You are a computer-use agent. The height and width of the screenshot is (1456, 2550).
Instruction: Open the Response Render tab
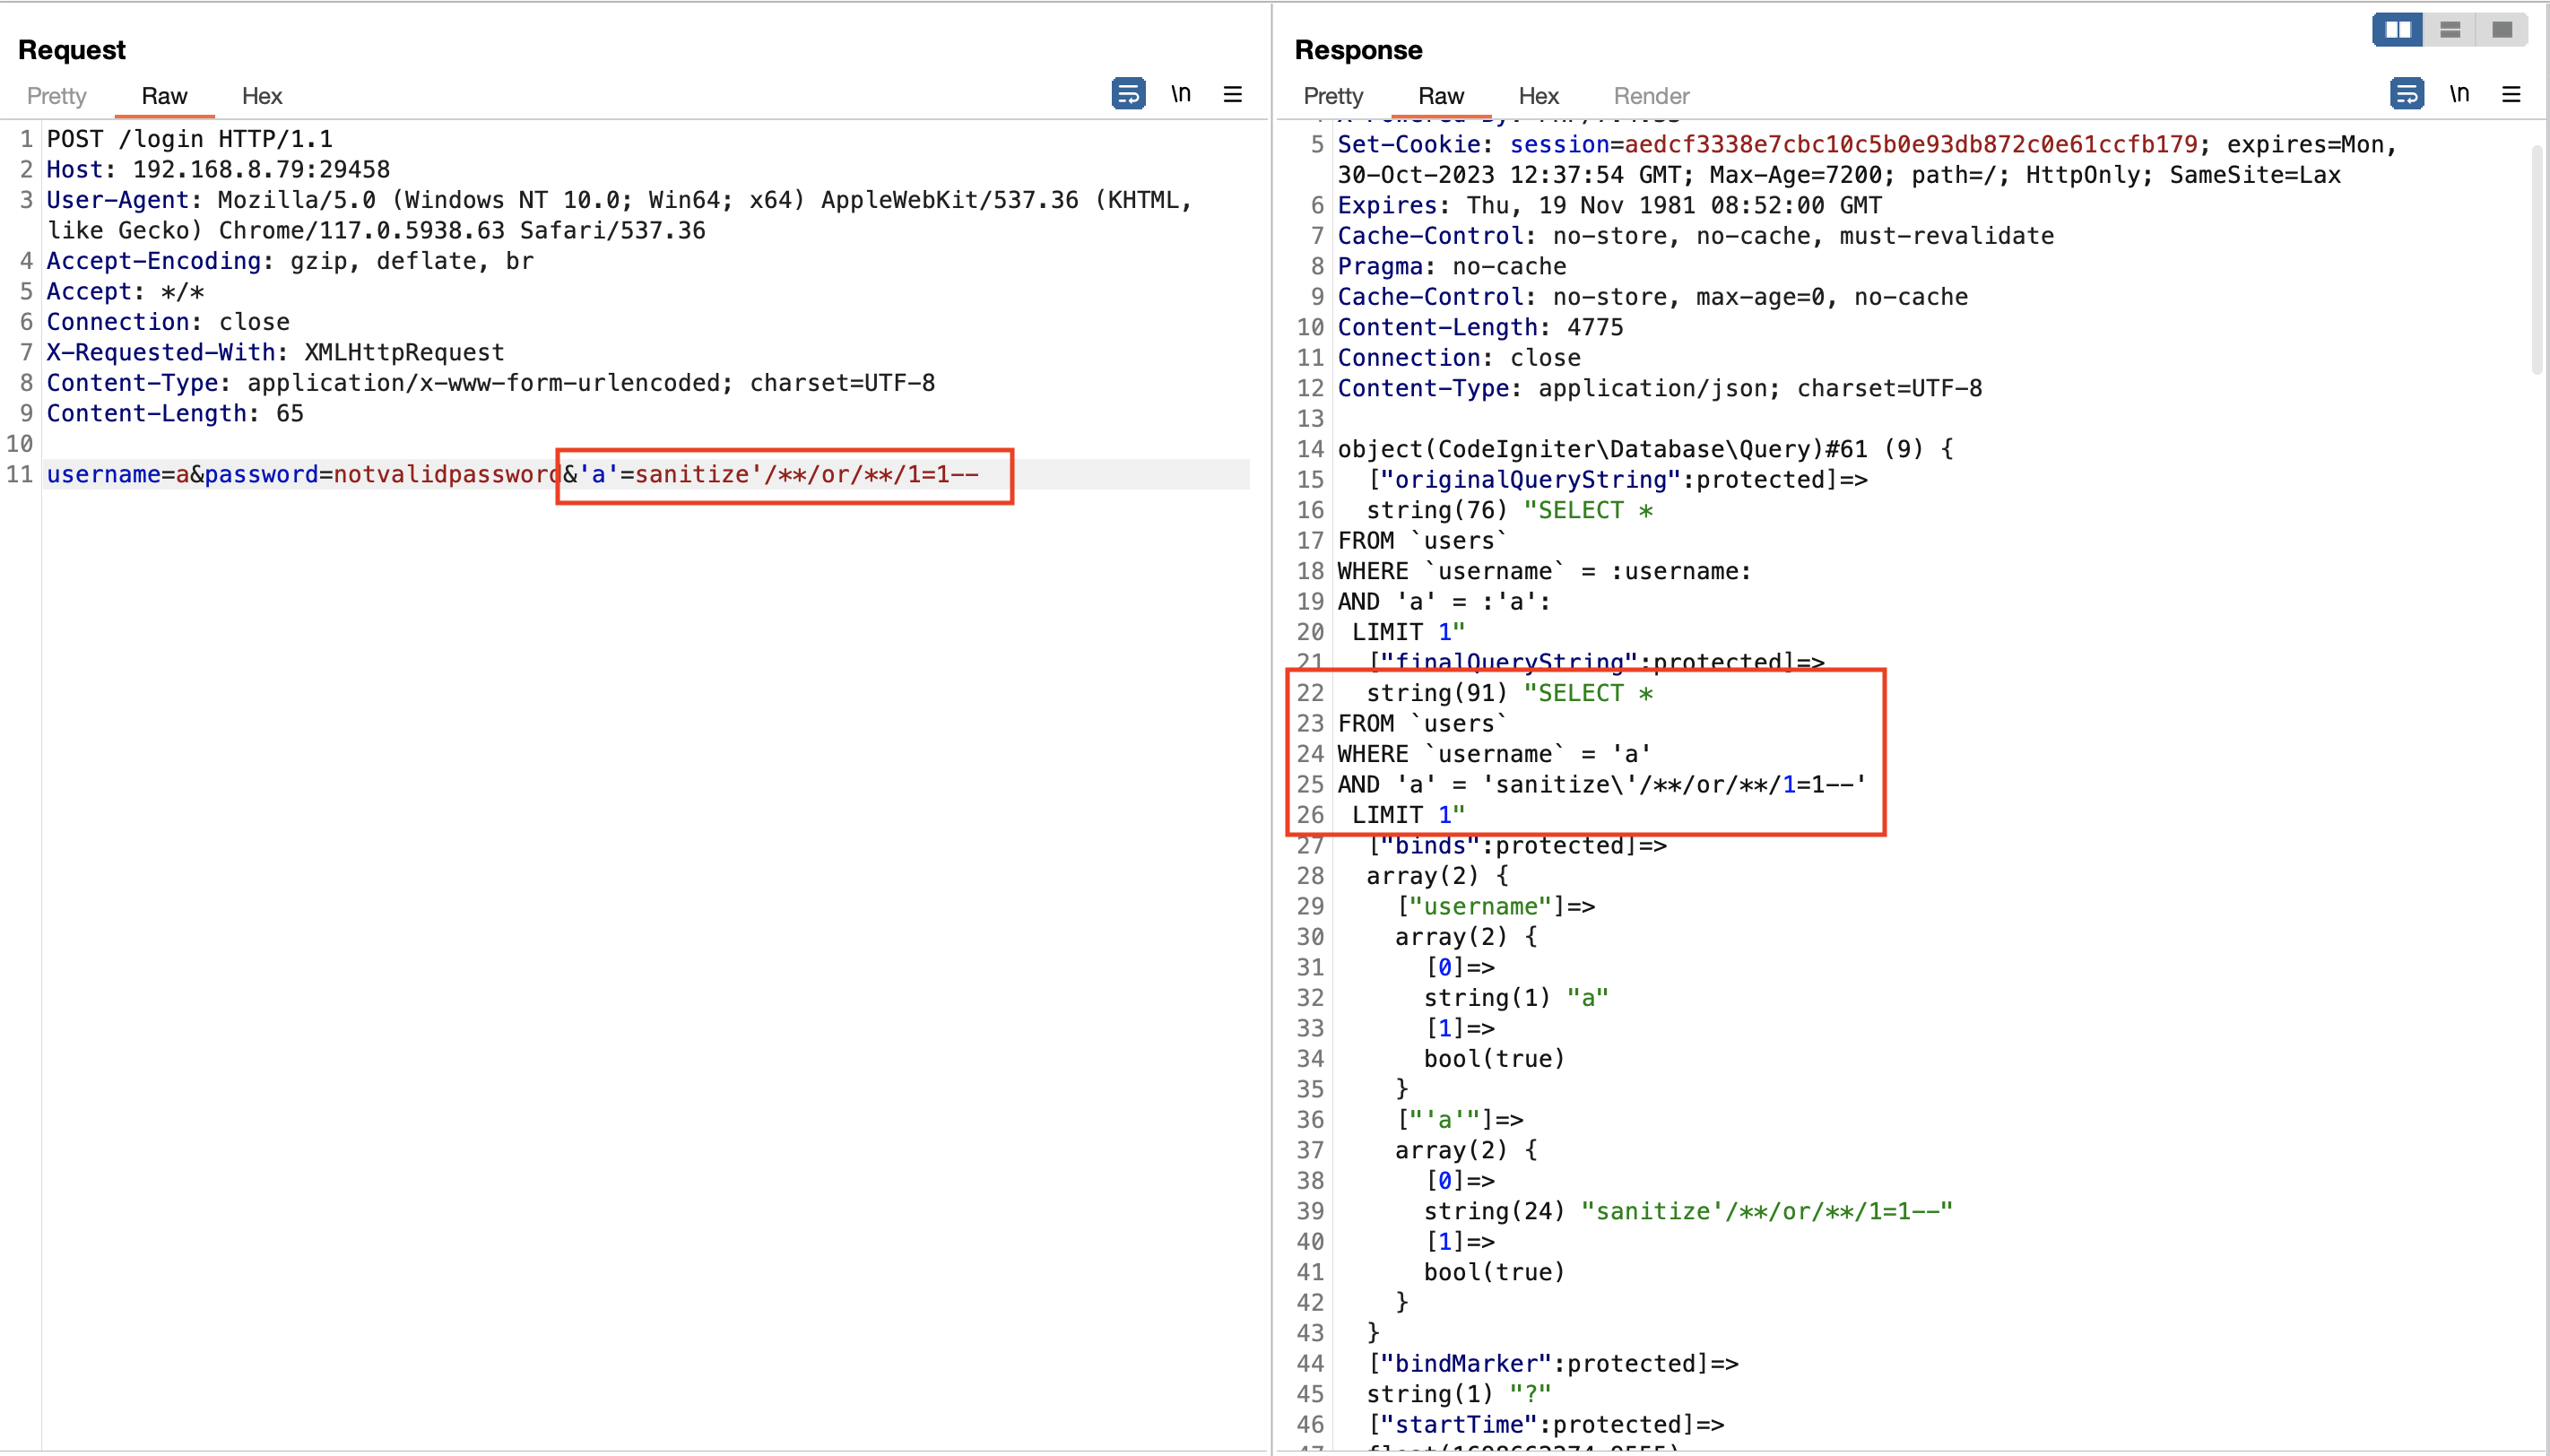pos(1651,96)
